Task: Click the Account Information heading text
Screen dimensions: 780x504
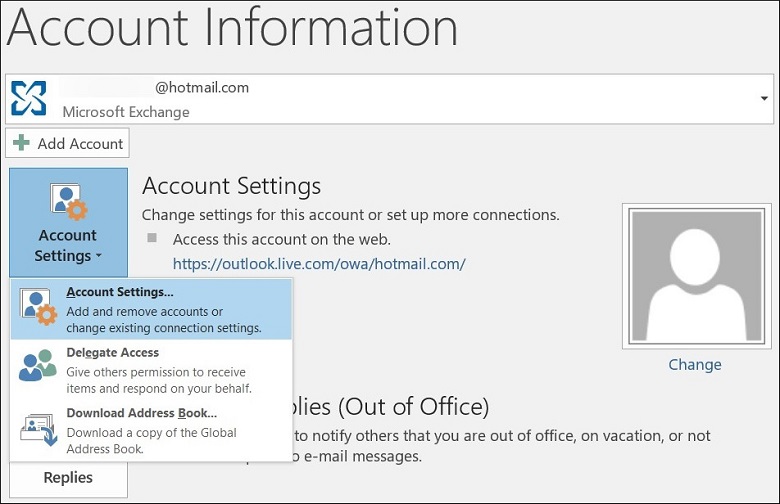Action: coord(232,27)
